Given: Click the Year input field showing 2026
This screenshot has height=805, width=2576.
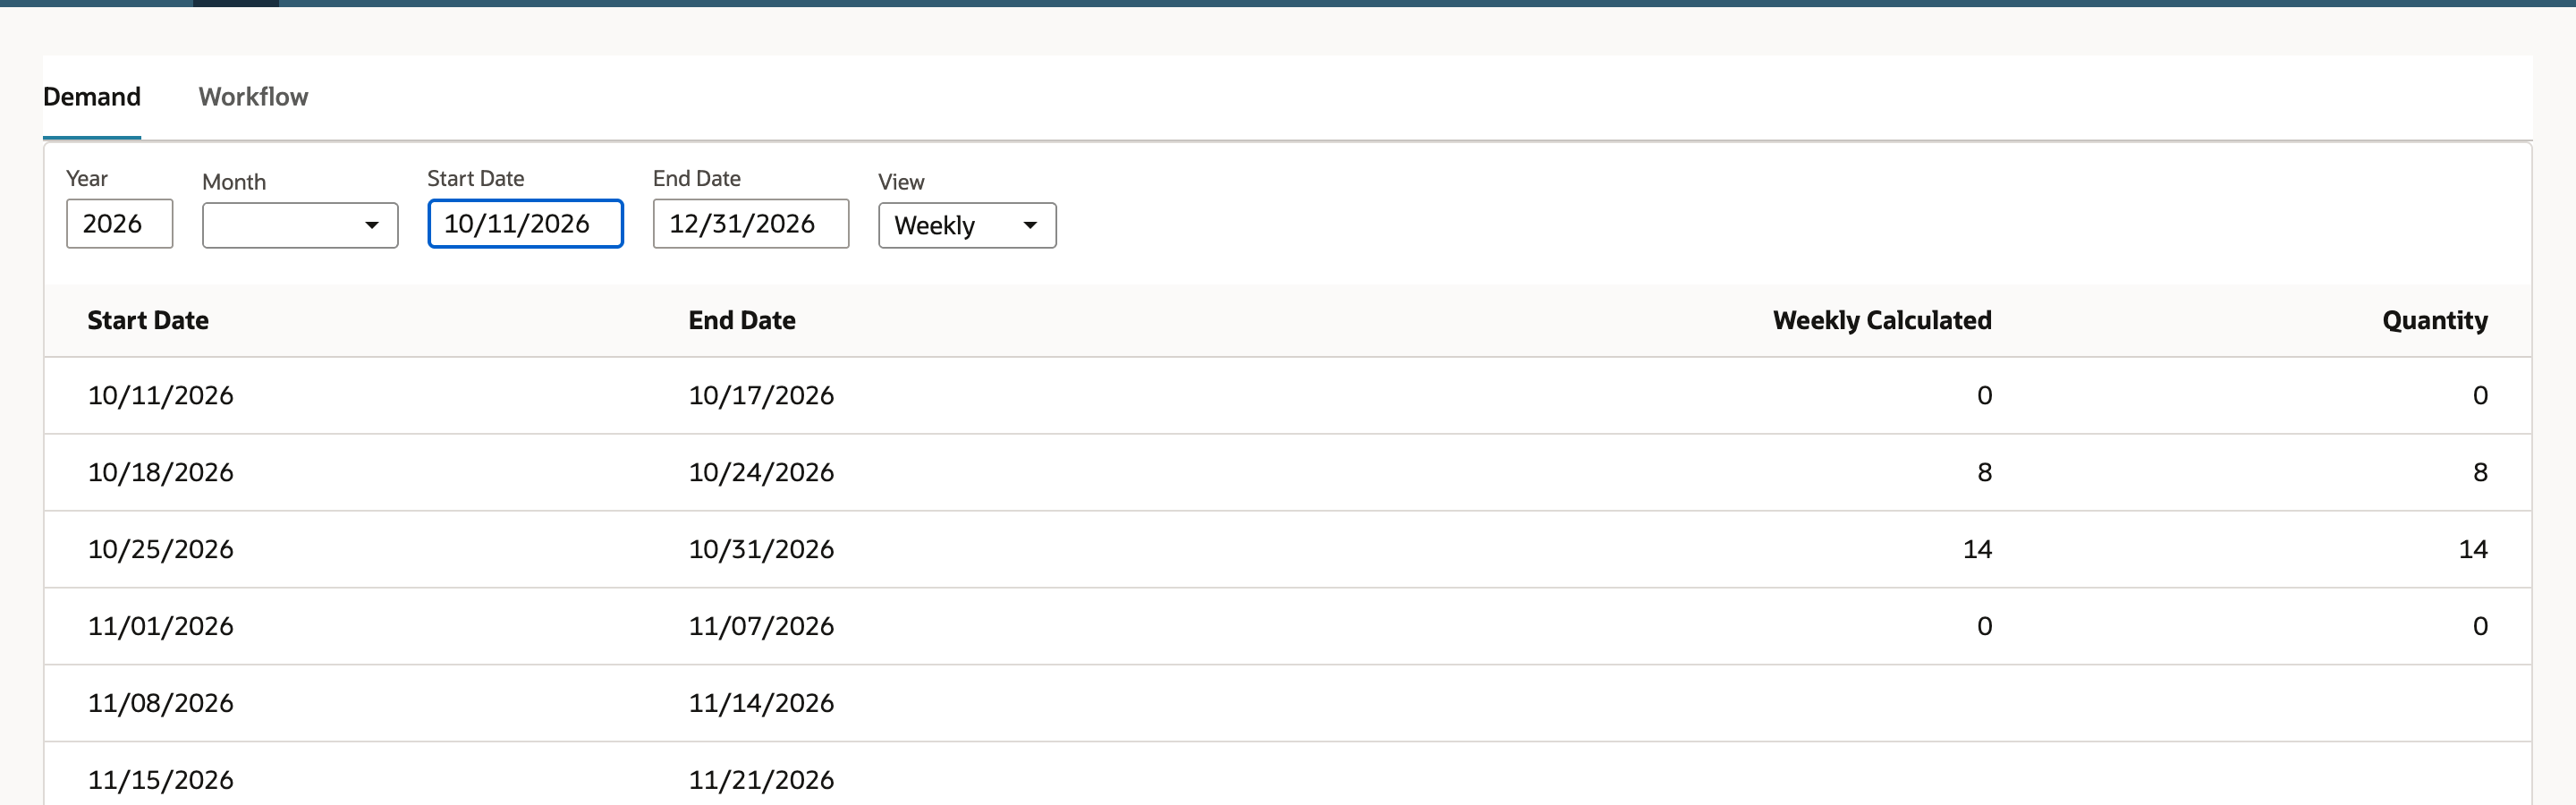Looking at the screenshot, I should (x=119, y=224).
